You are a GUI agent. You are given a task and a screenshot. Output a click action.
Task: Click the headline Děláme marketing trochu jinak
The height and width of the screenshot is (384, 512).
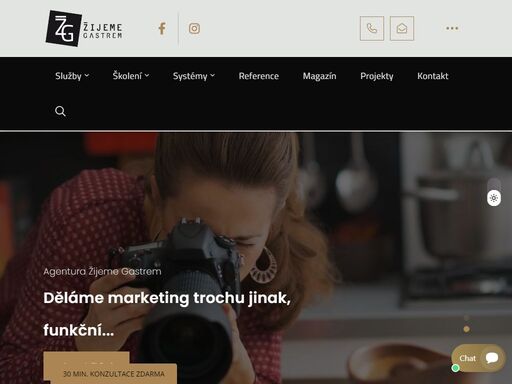coord(167,298)
